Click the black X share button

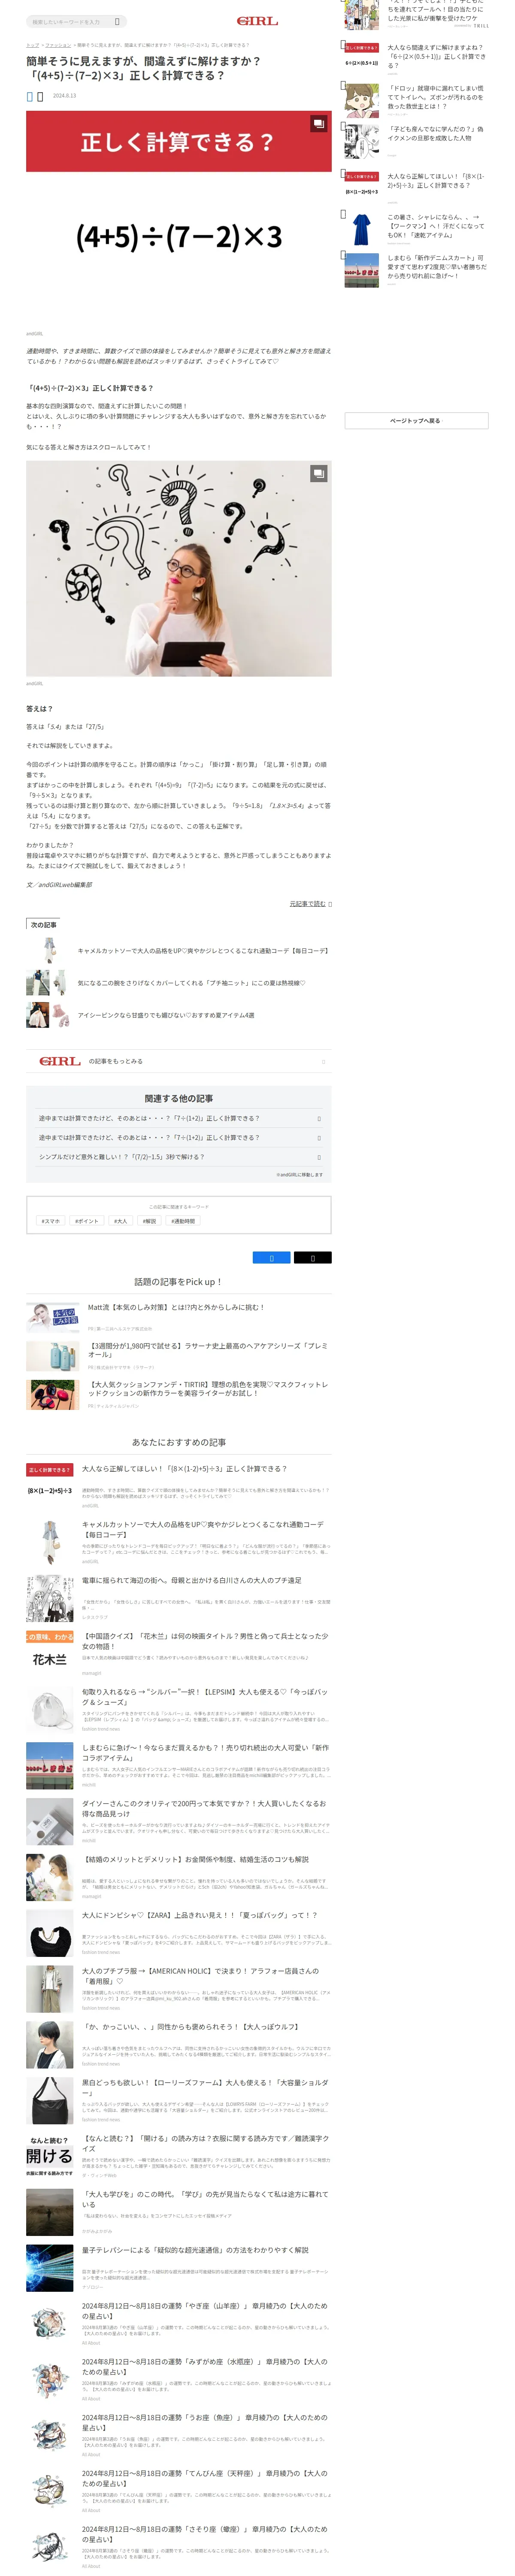[x=313, y=1257]
